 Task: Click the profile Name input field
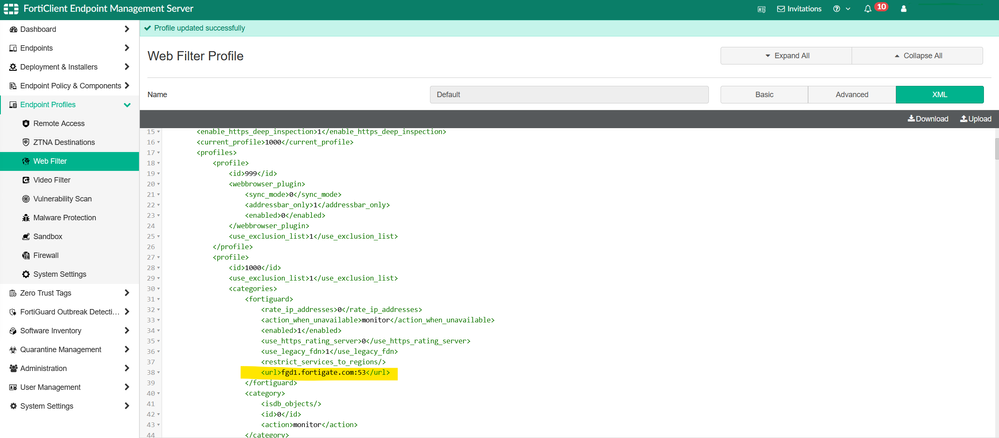tap(569, 95)
